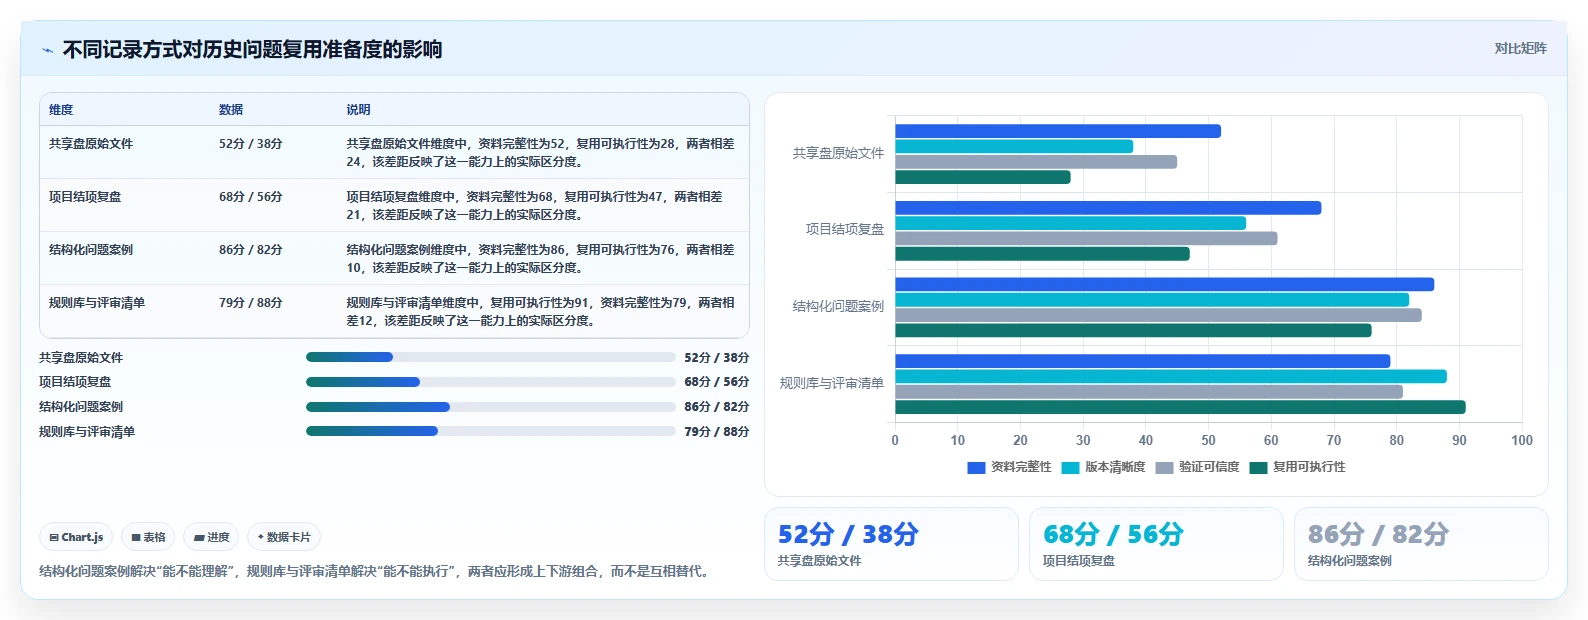Viewport: 1588px width, 620px height.
Task: Toggle the 复用可执行性 legend label
Action: [1309, 467]
